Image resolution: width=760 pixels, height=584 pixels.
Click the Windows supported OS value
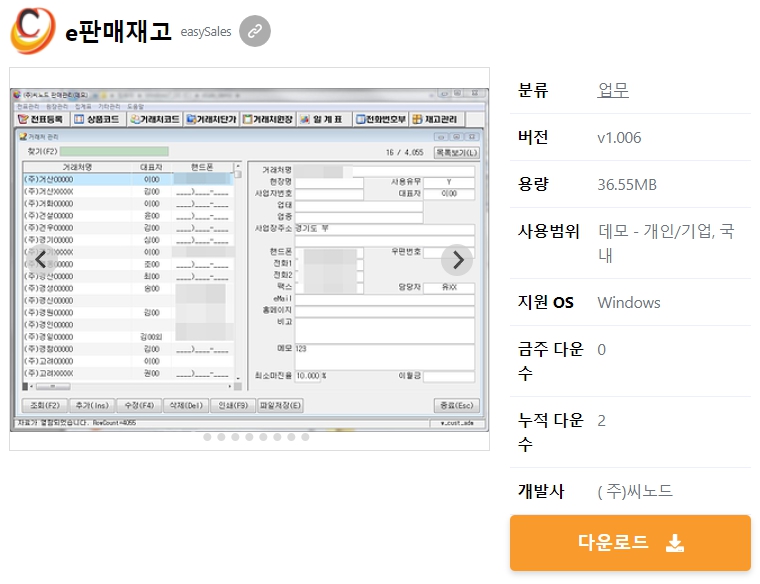[x=629, y=302]
